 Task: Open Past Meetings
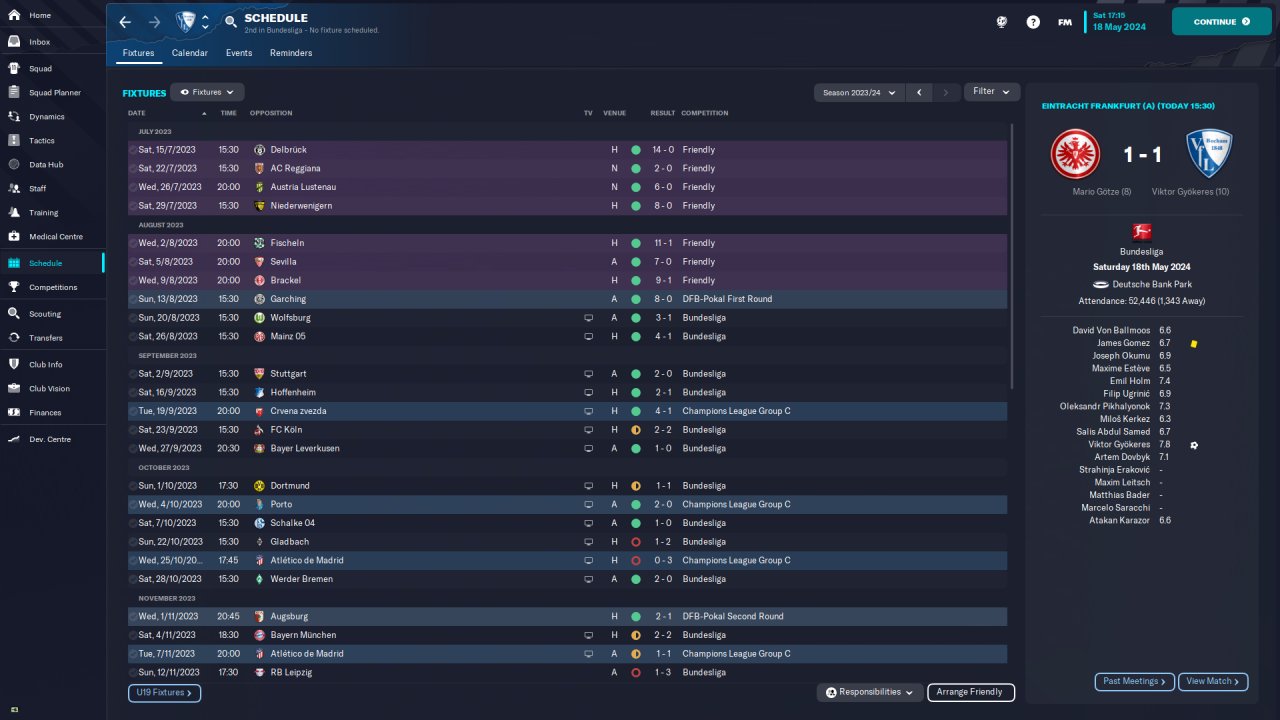click(1135, 682)
